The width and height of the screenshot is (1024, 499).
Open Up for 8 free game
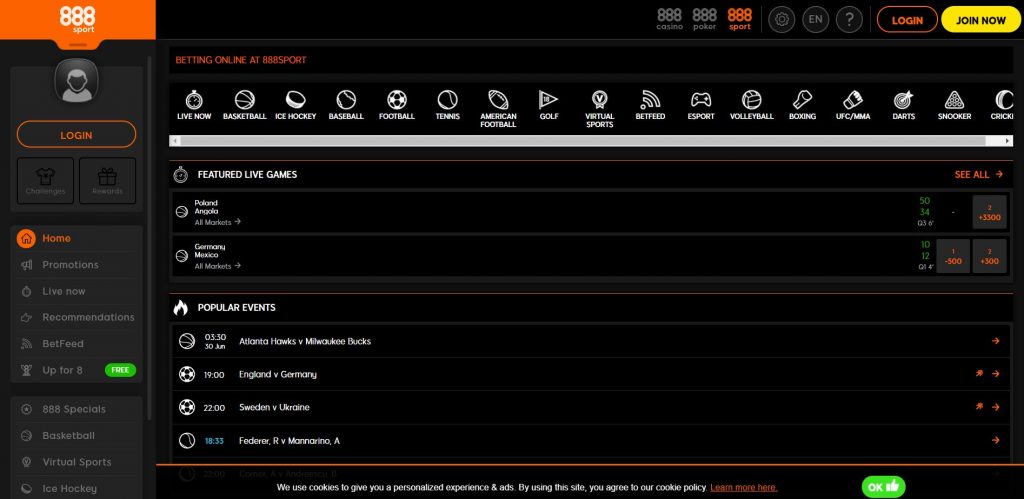pyautogui.click(x=76, y=370)
